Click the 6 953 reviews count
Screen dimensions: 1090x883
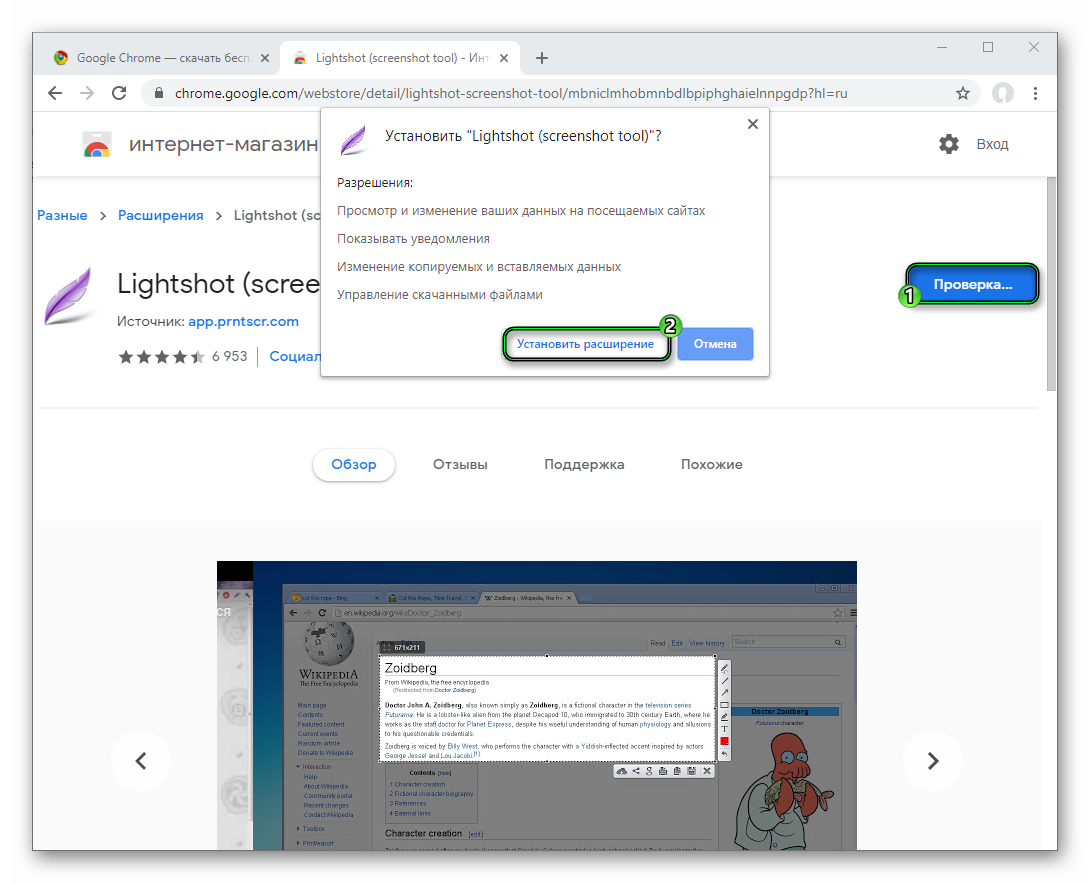(x=229, y=357)
